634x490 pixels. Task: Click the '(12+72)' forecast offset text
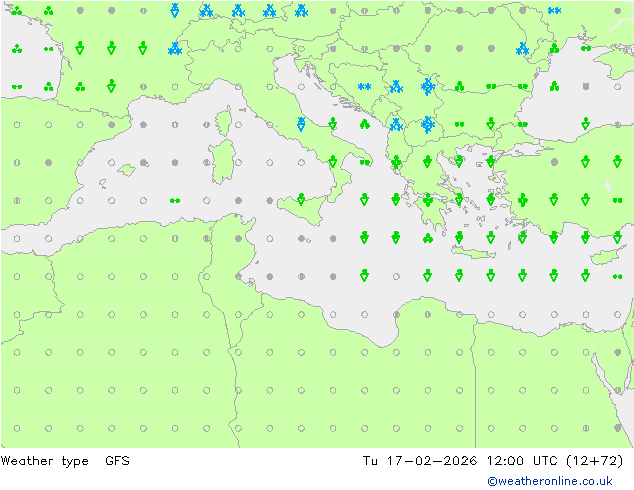tap(594, 460)
